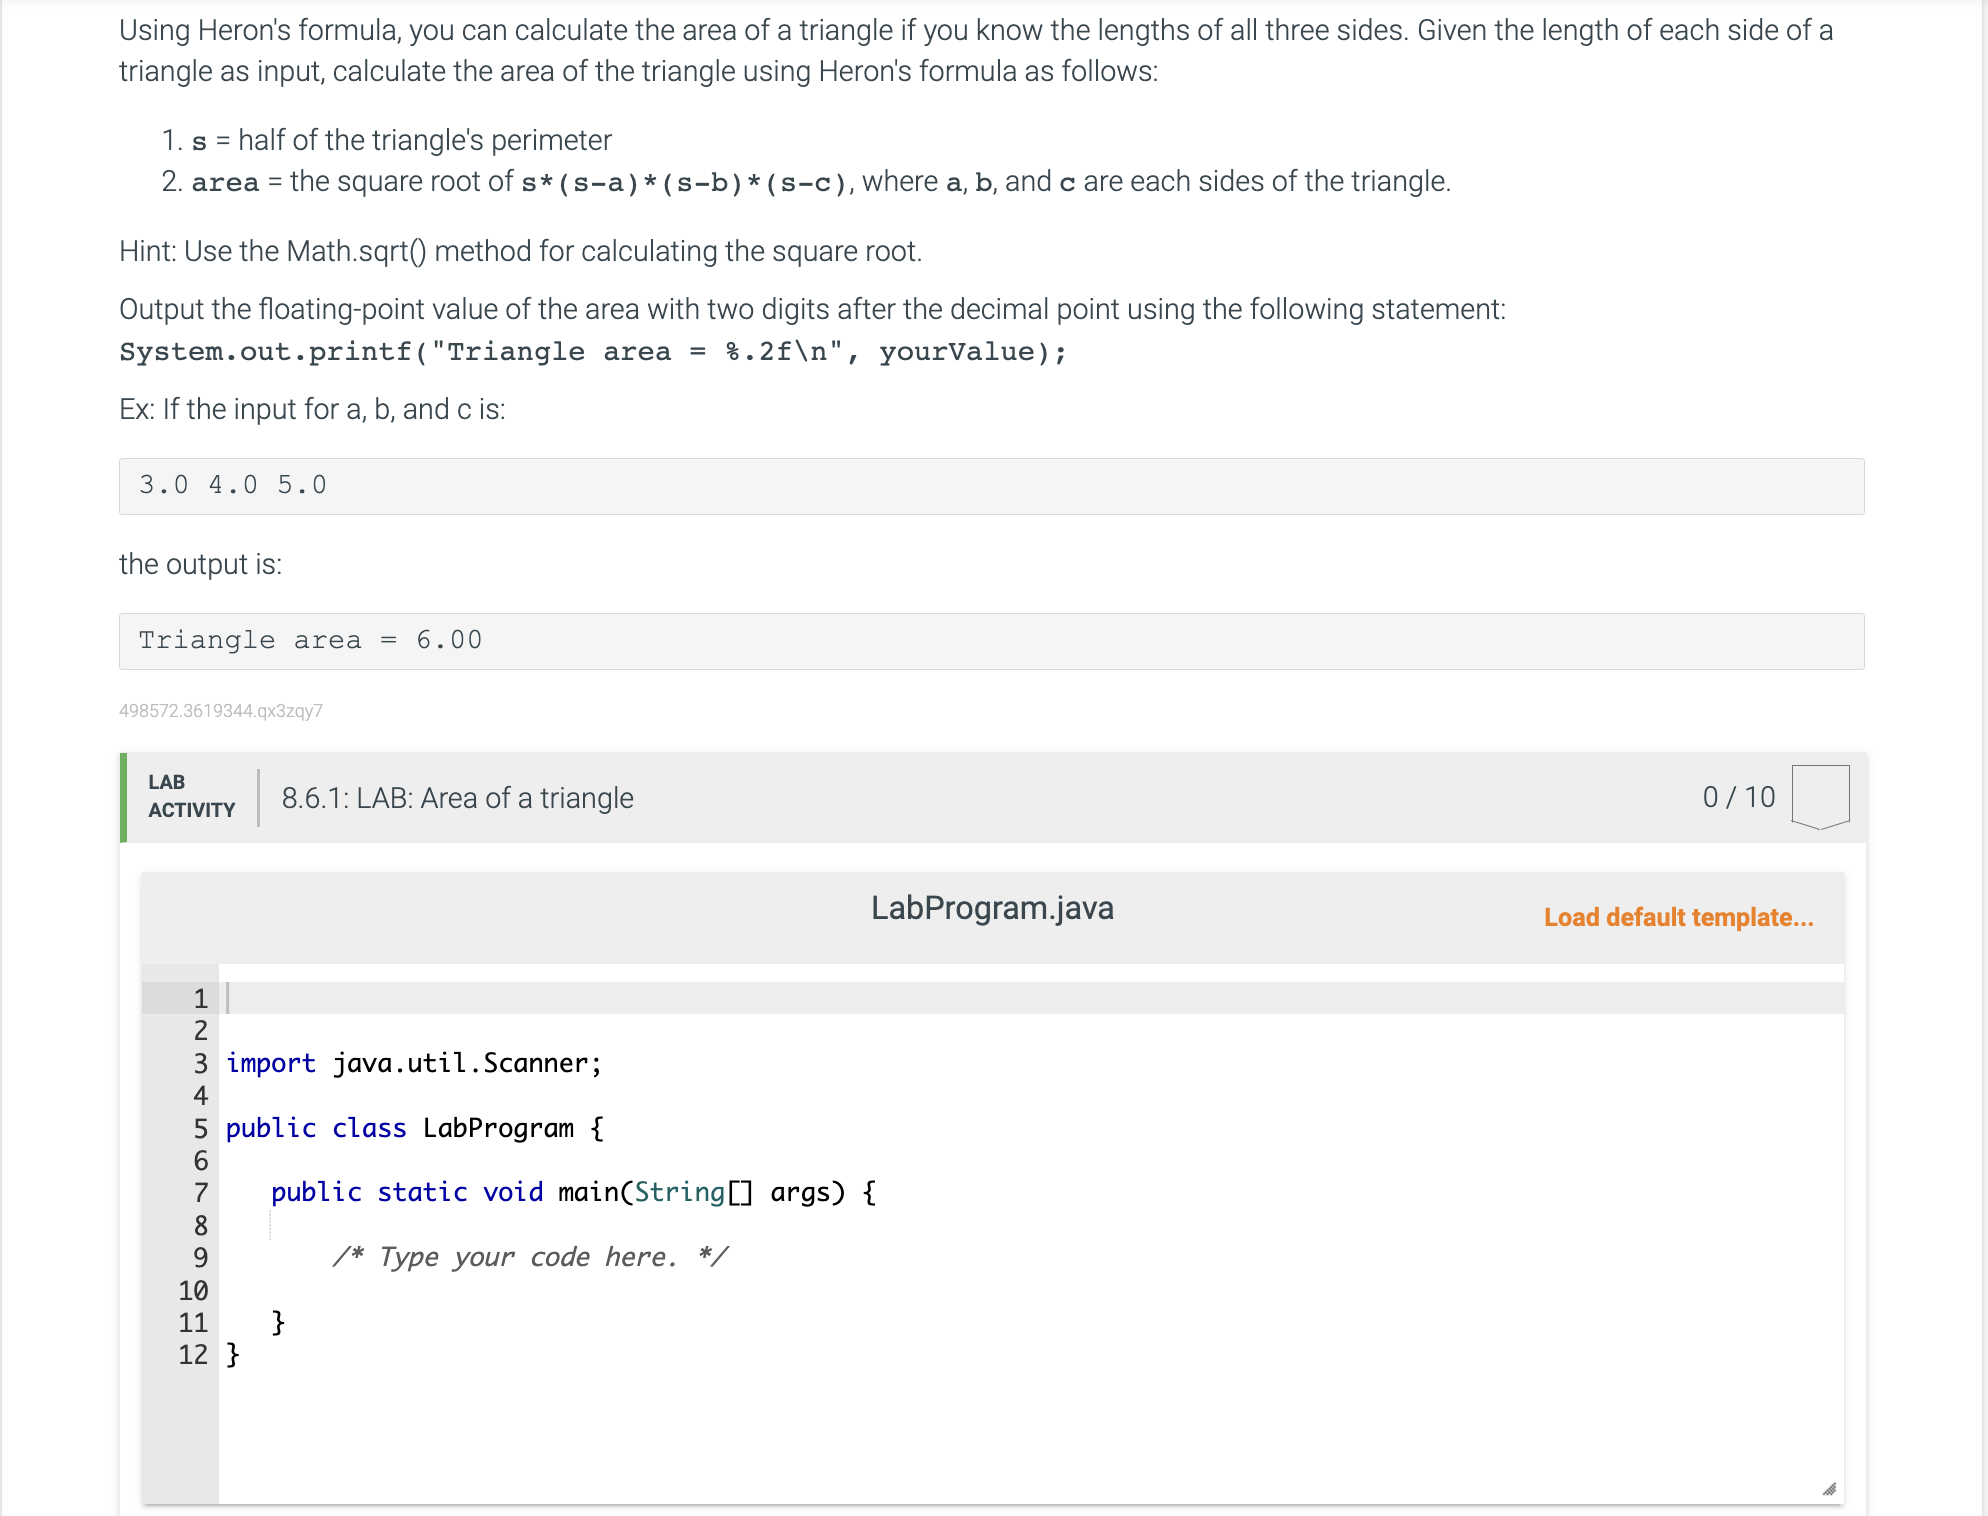
Task: Click the code editor resize handle
Action: 1829,1489
